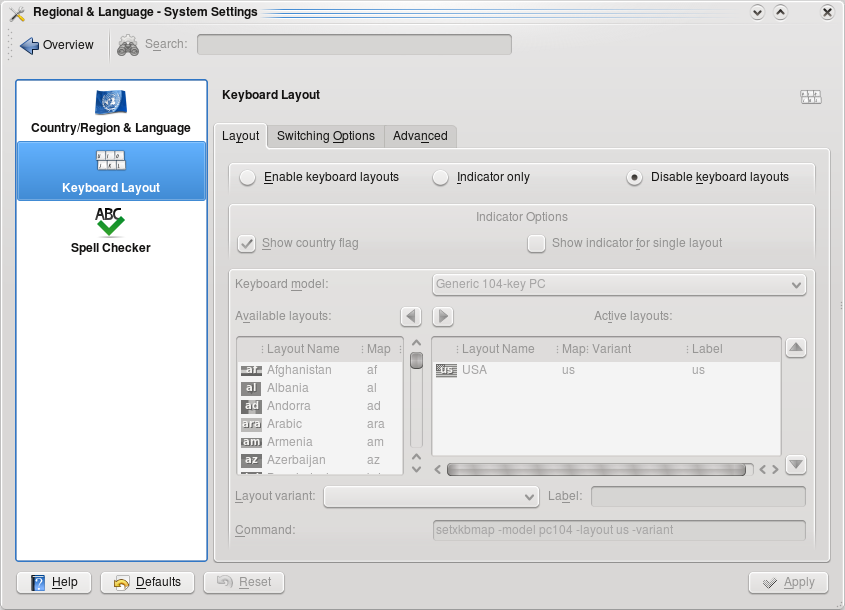Choose the Indicator only option
The height and width of the screenshot is (610, 845).
pos(440,178)
